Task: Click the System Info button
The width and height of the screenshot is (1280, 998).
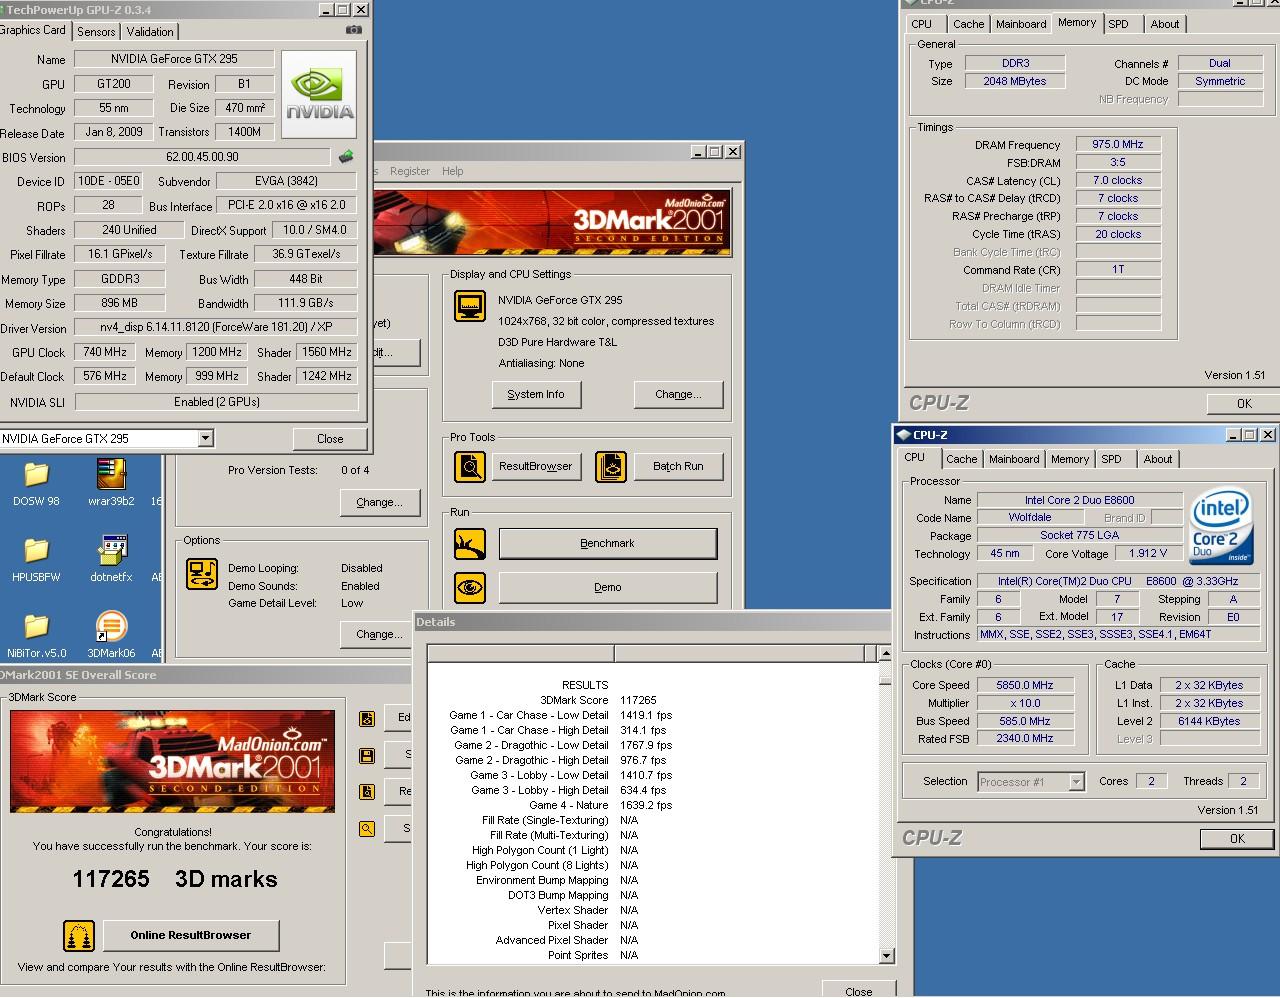Action: pos(536,394)
